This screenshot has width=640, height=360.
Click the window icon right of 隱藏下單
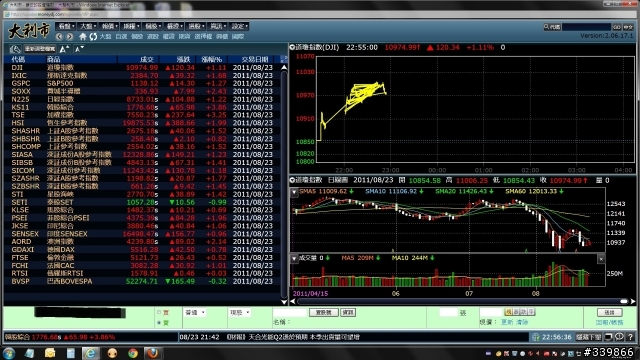click(x=608, y=337)
